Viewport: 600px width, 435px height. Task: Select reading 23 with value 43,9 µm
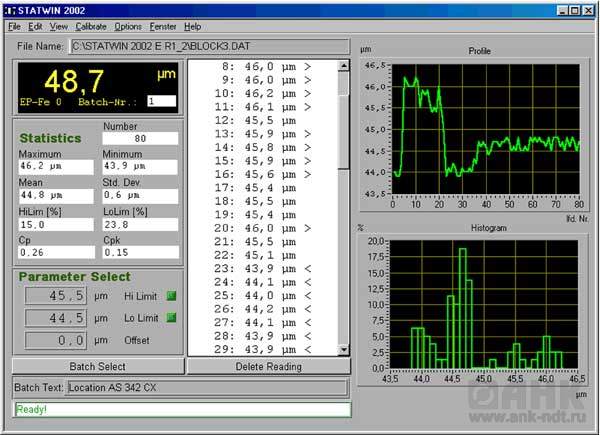pyautogui.click(x=263, y=268)
